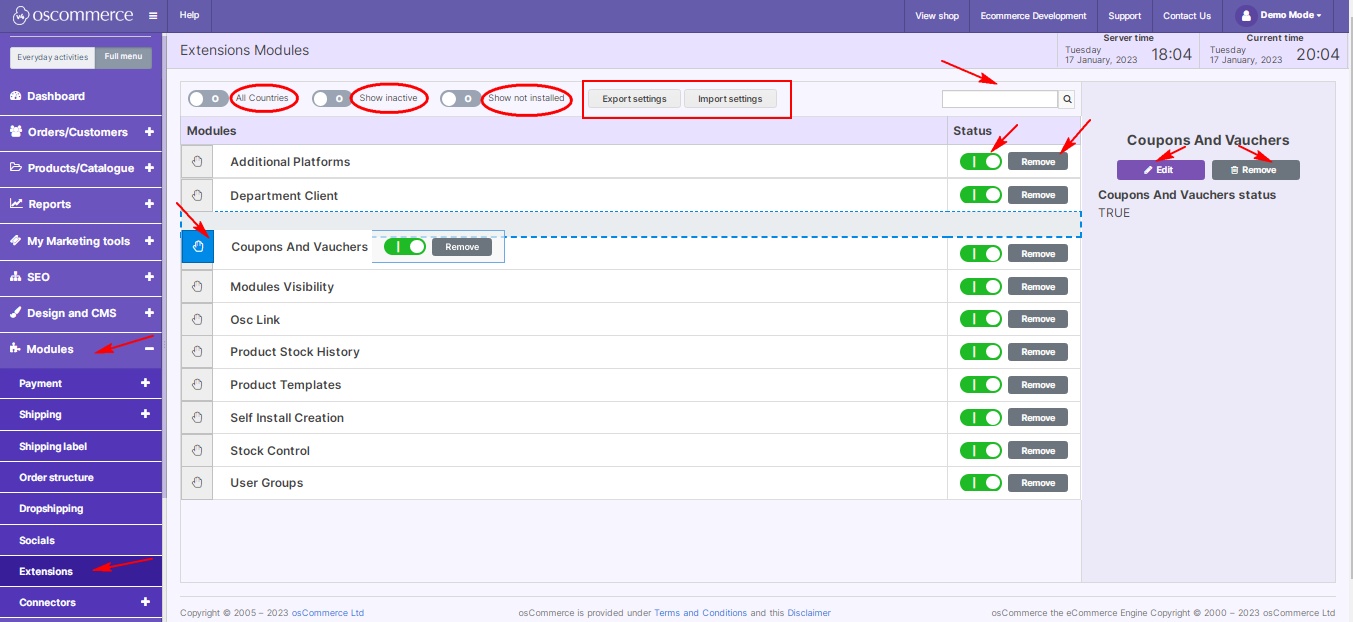Open the osCommerce Ltd footer link
This screenshot has width=1353, height=622.
click(x=327, y=613)
